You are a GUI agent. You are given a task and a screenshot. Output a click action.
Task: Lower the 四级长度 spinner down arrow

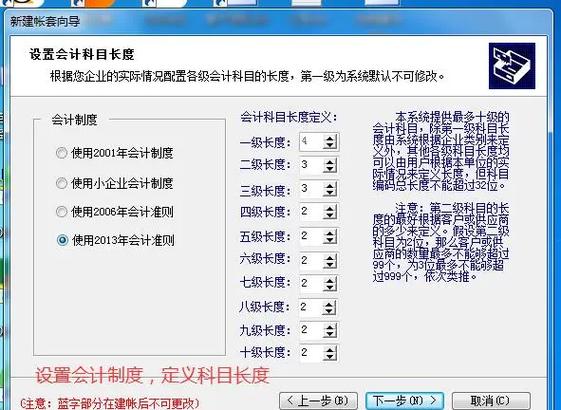[x=330, y=216]
